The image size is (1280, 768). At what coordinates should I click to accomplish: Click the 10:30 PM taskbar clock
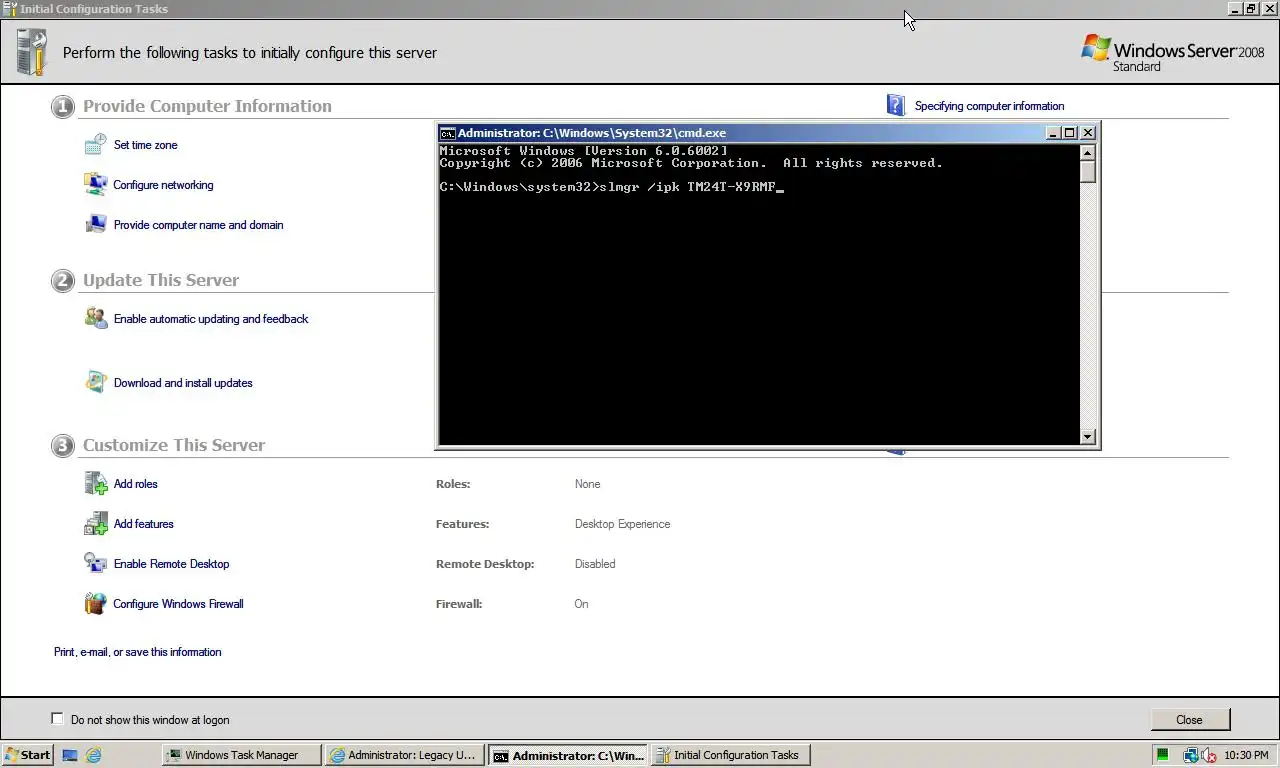(x=1246, y=755)
